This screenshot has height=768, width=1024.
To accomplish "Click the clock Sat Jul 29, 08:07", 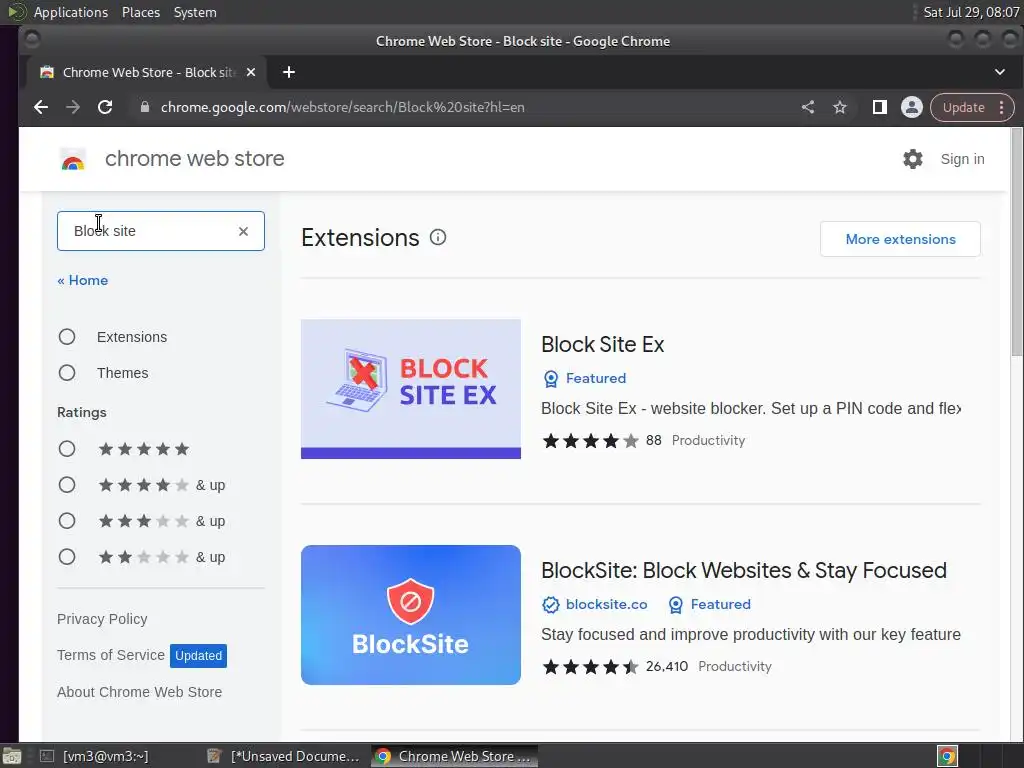I will click(970, 12).
